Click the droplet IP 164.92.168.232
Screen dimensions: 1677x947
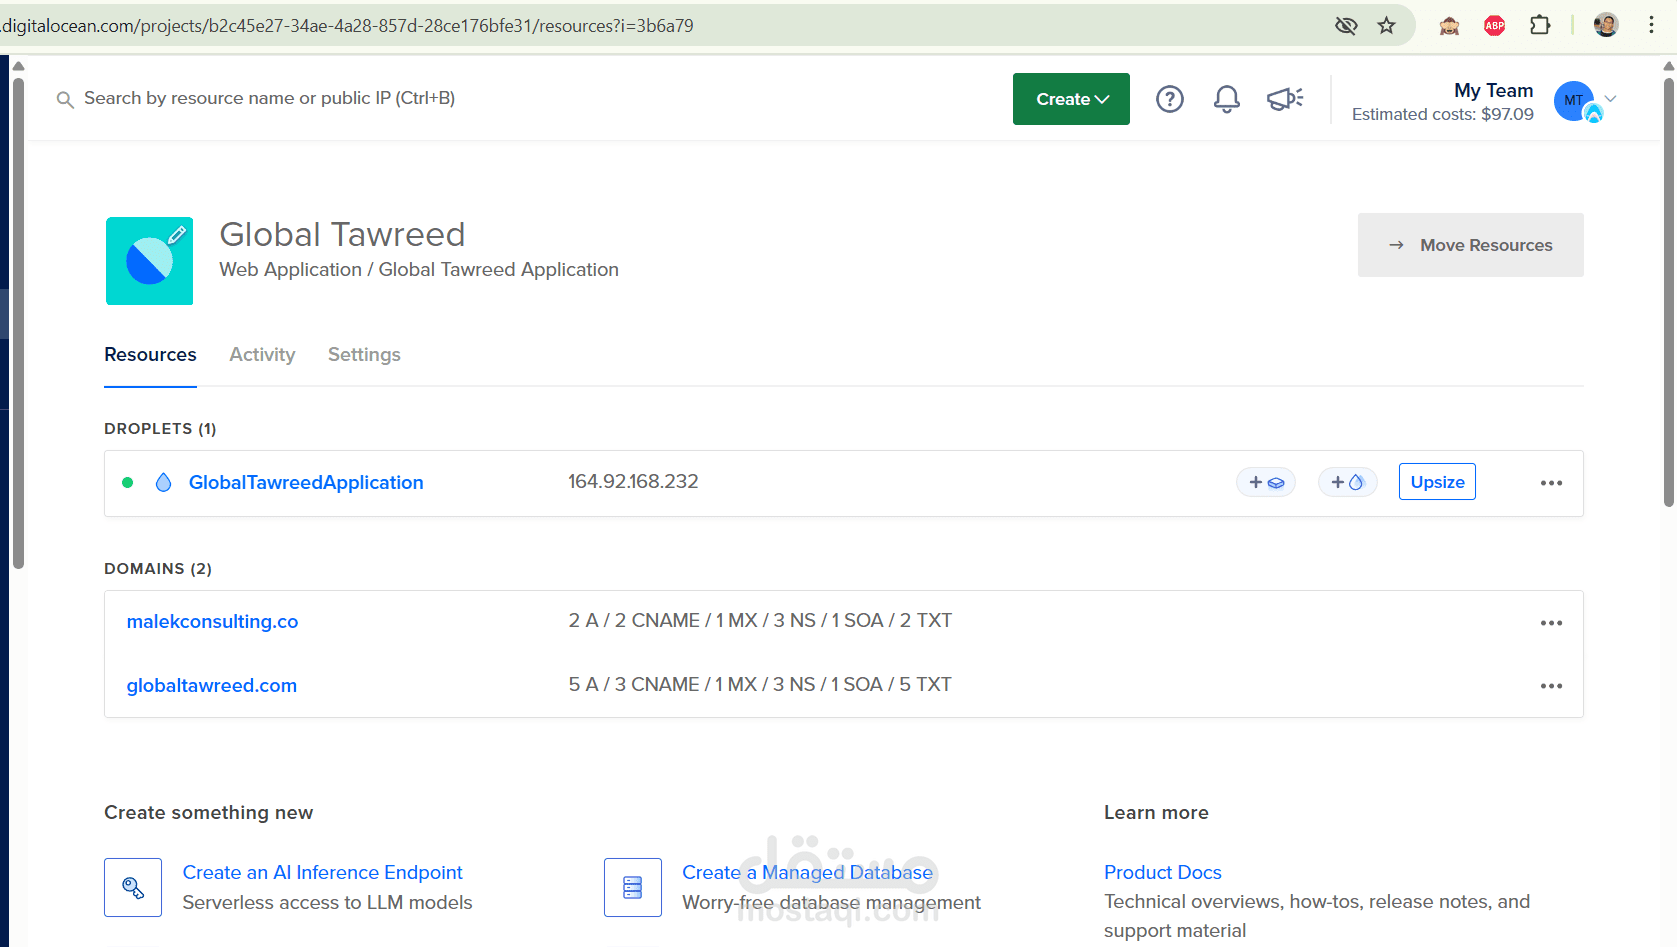633,482
